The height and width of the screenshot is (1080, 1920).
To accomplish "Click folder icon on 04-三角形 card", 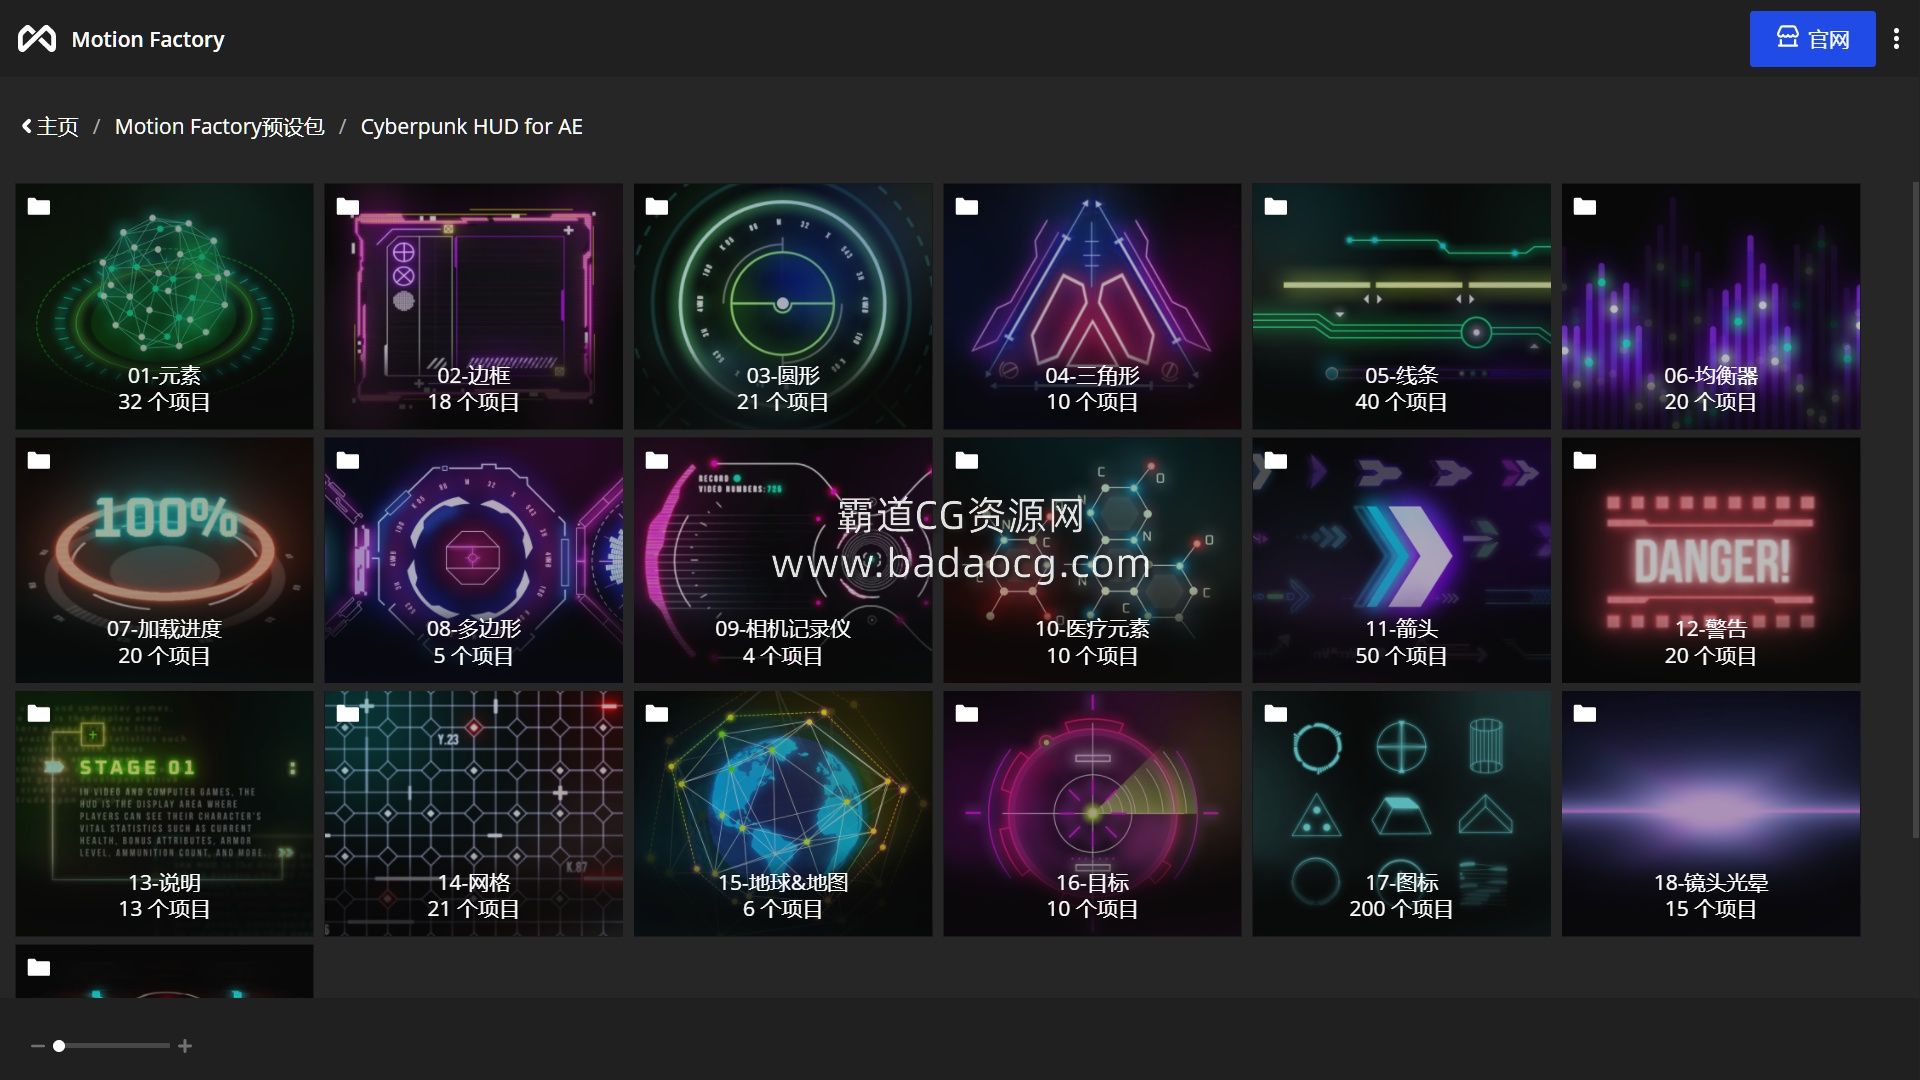I will [967, 207].
